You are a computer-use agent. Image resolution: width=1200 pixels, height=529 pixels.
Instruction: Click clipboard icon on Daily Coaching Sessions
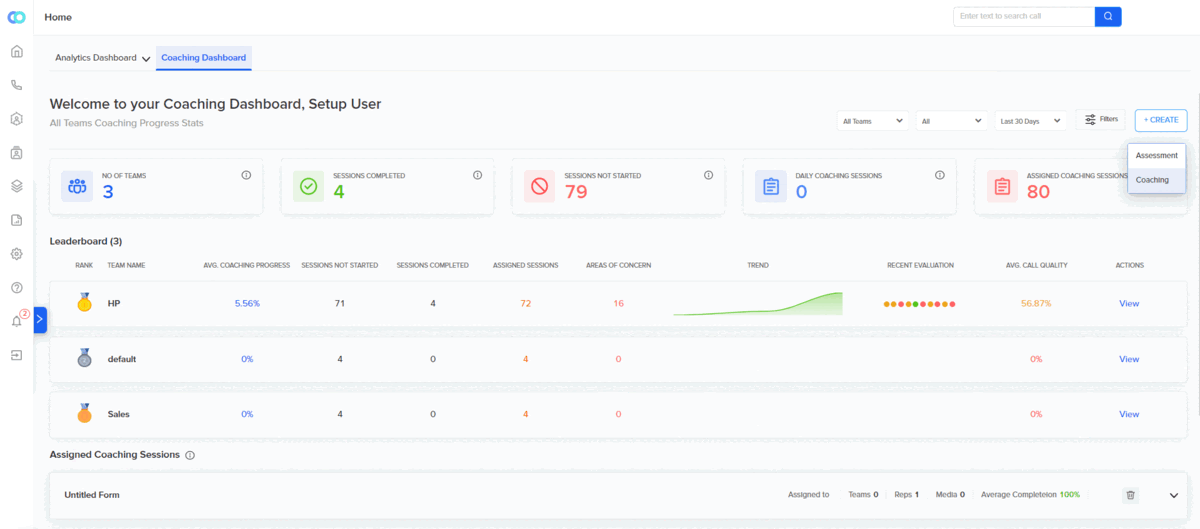click(x=771, y=186)
